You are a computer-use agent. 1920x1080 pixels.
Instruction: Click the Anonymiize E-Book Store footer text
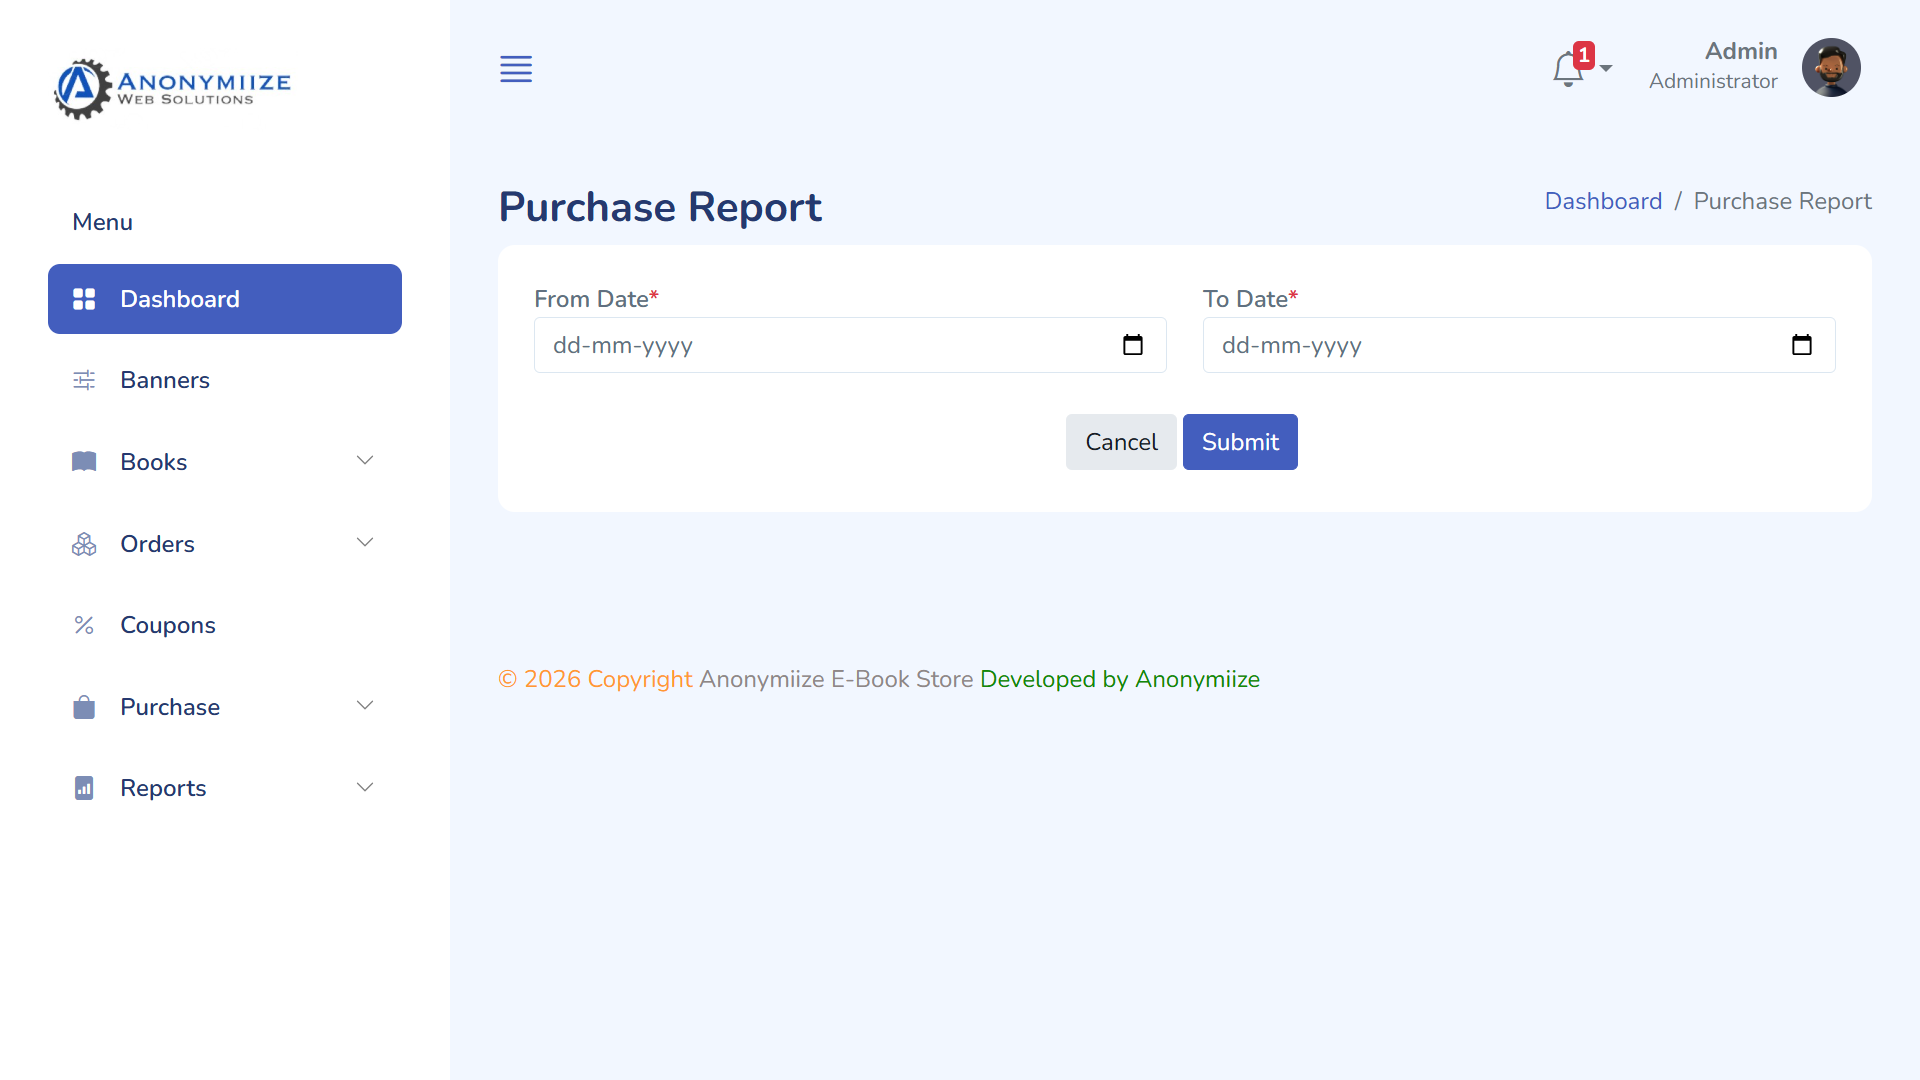pos(836,679)
